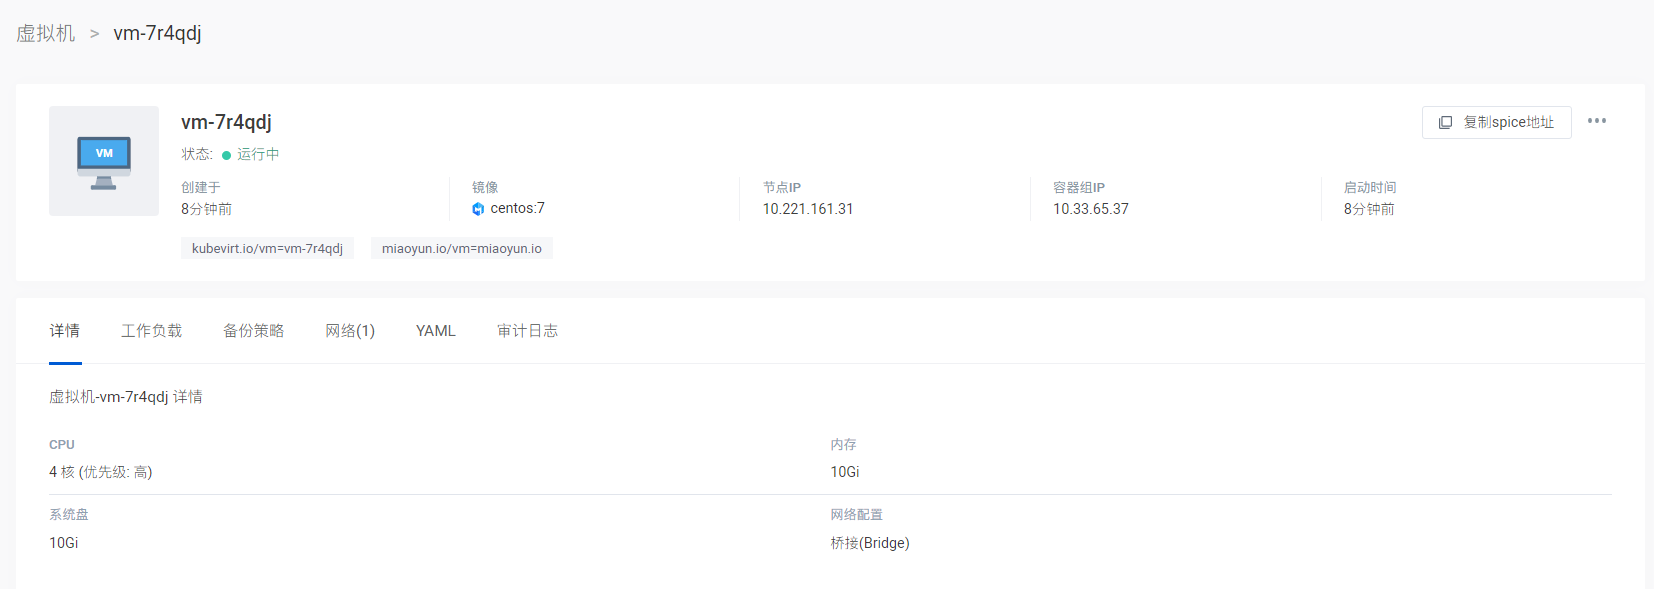This screenshot has width=1654, height=589.
Task: Click node IP 10.221.161.31
Action: (808, 209)
